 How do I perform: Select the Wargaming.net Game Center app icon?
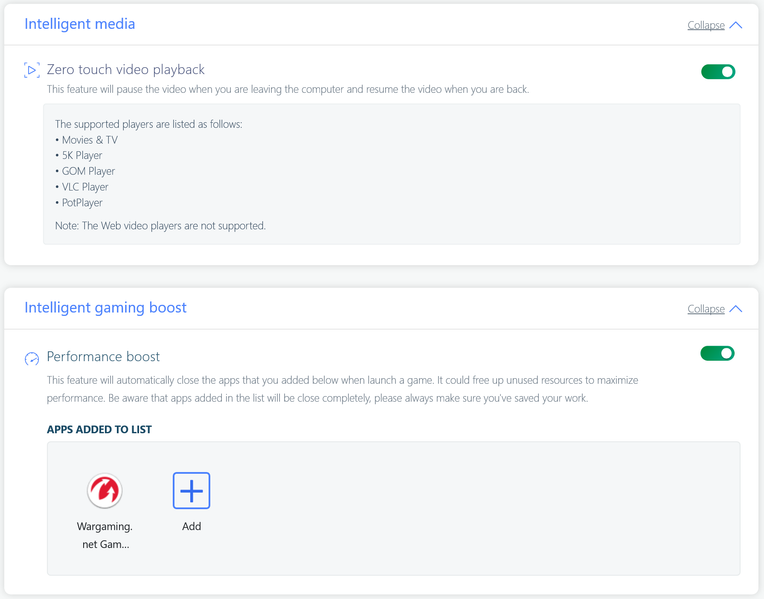(105, 490)
